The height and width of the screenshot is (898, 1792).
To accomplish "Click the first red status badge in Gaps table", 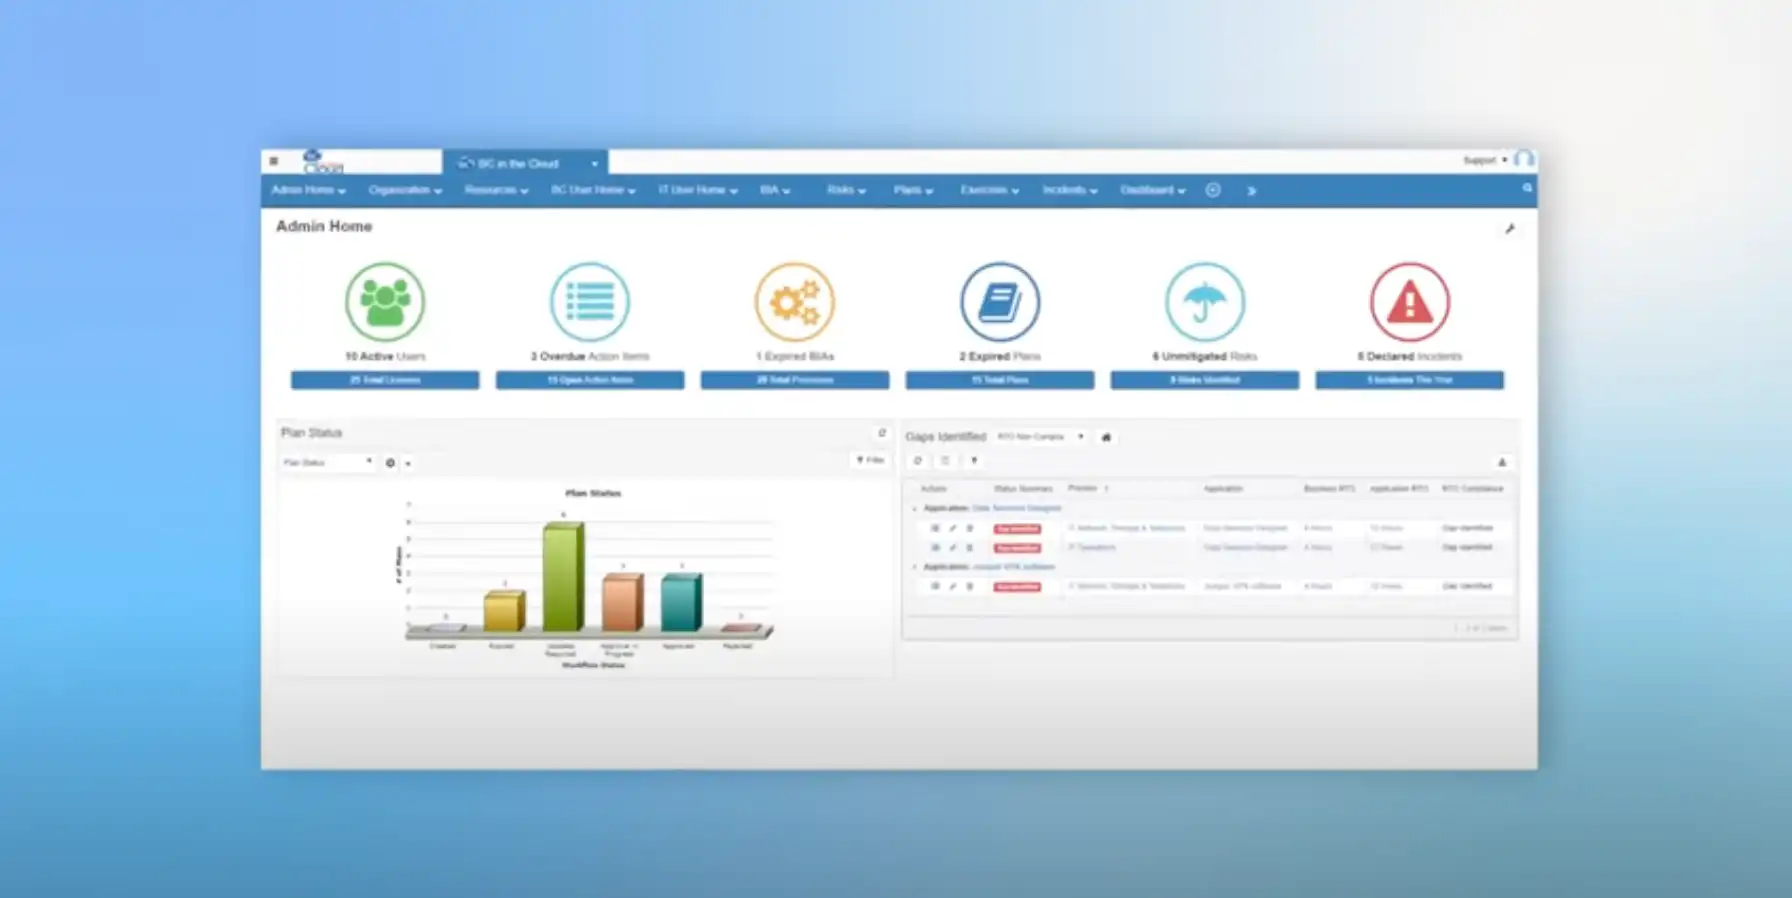I will pyautogui.click(x=1017, y=528).
